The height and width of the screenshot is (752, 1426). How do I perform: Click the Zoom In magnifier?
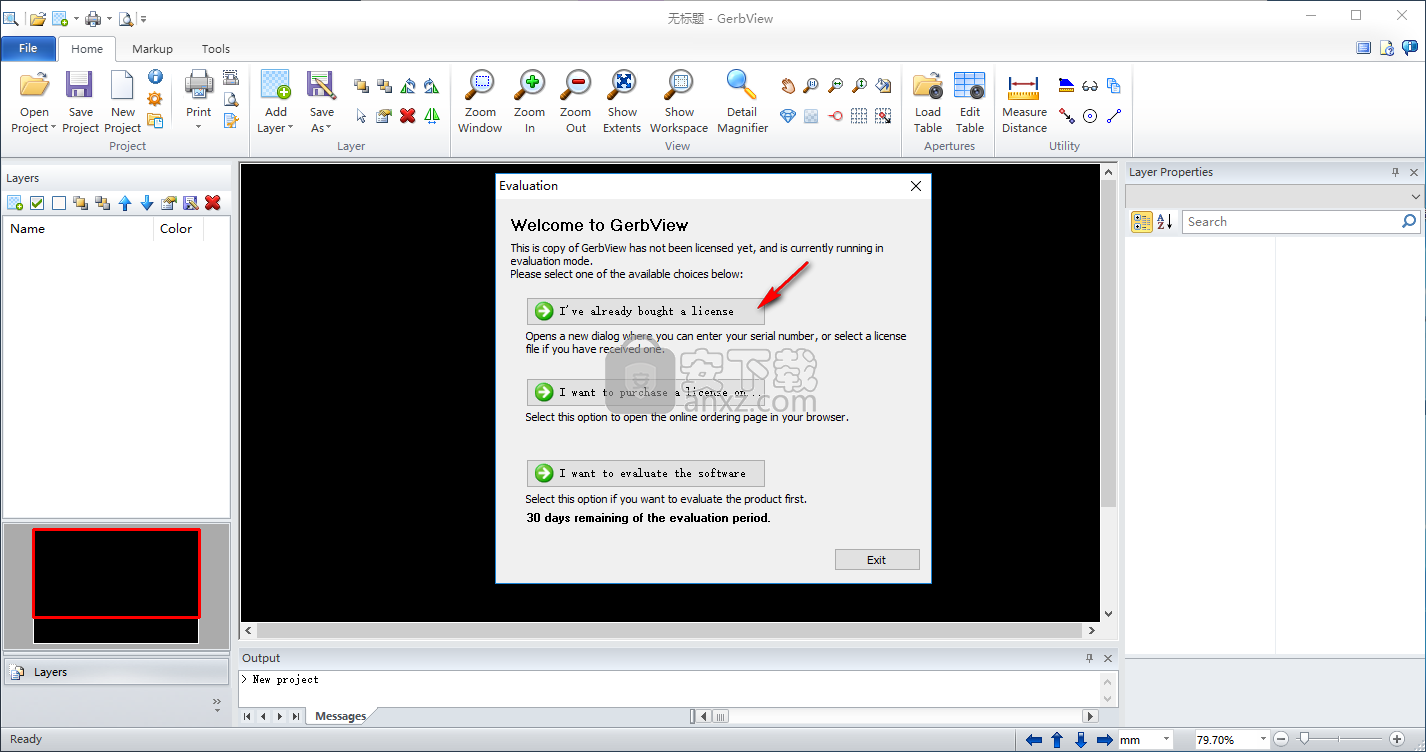tap(529, 85)
